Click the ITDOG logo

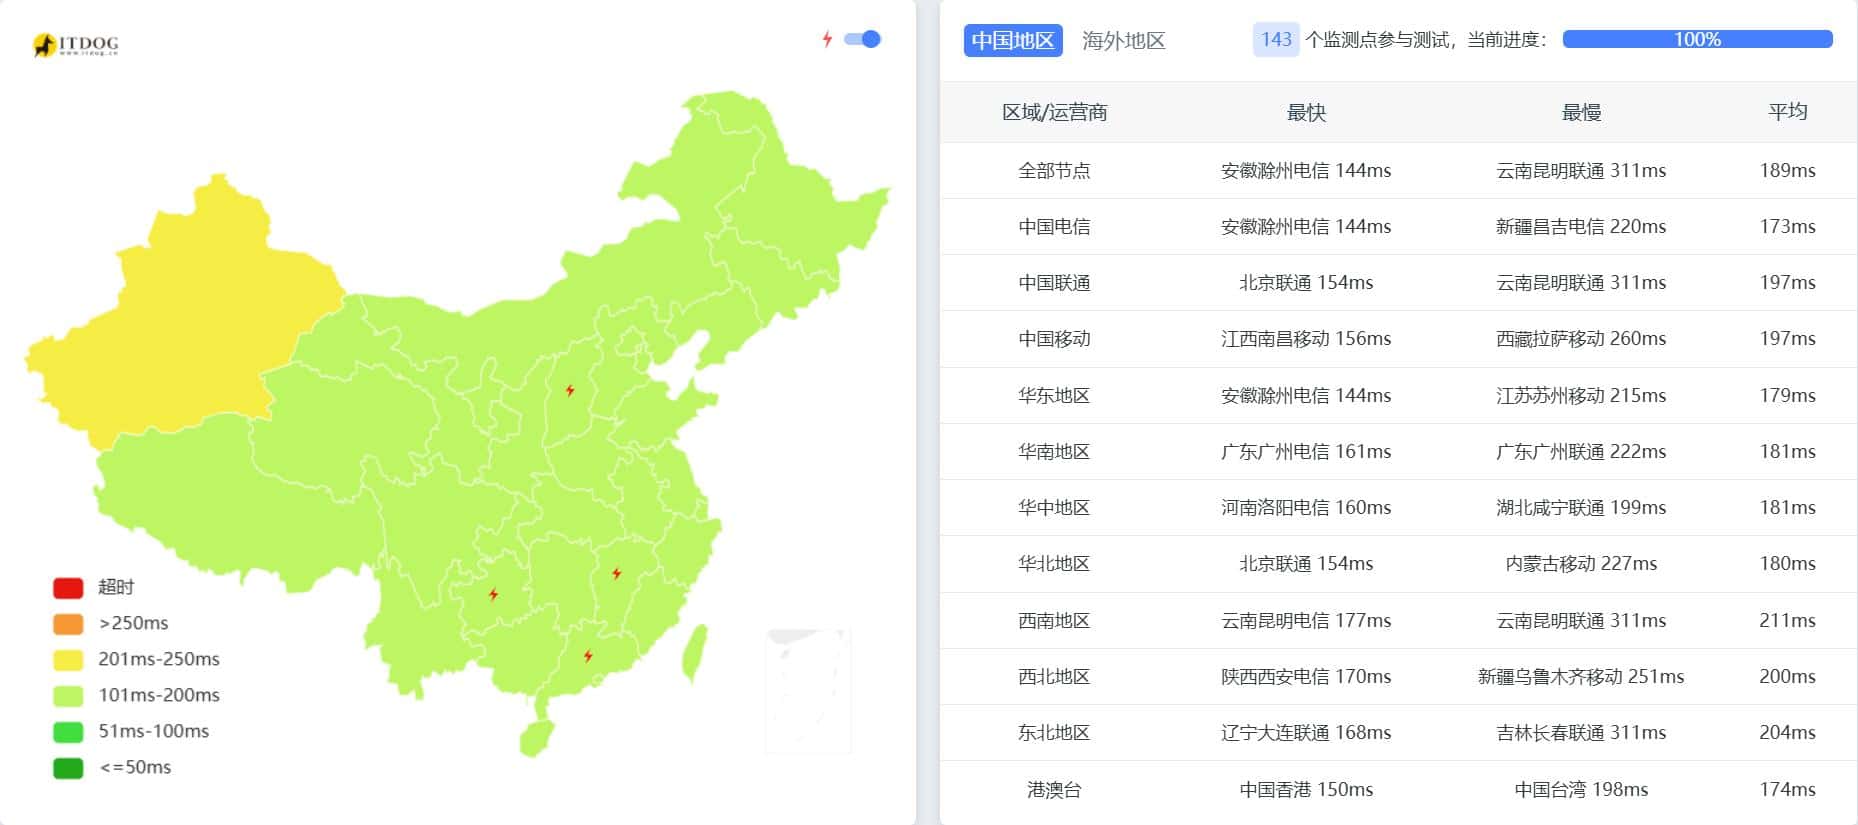pyautogui.click(x=76, y=45)
